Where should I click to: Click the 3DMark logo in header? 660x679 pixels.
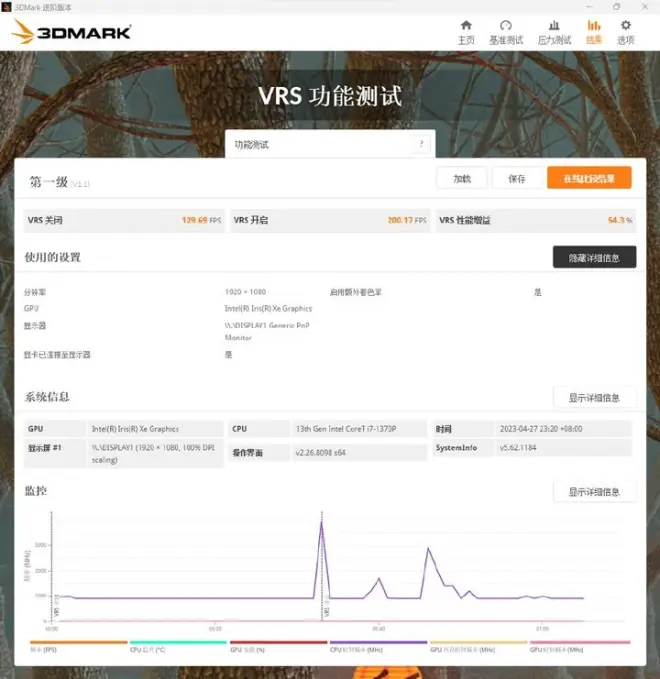point(72,32)
